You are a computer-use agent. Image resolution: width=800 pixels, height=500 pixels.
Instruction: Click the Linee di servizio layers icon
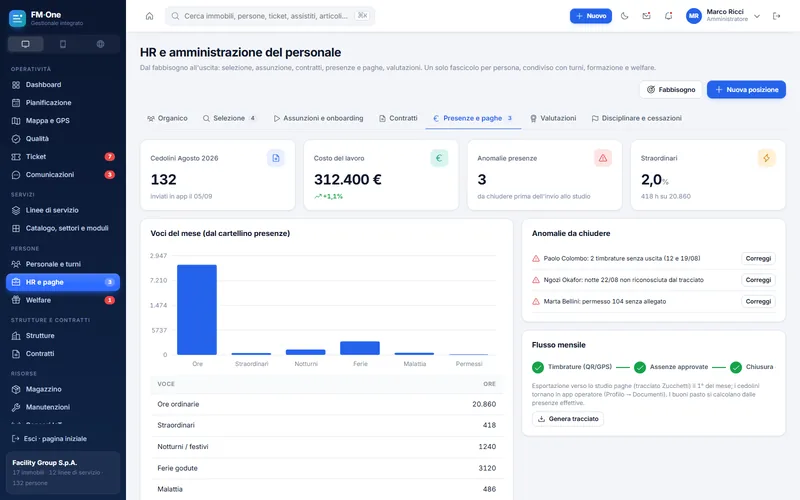click(x=16, y=210)
